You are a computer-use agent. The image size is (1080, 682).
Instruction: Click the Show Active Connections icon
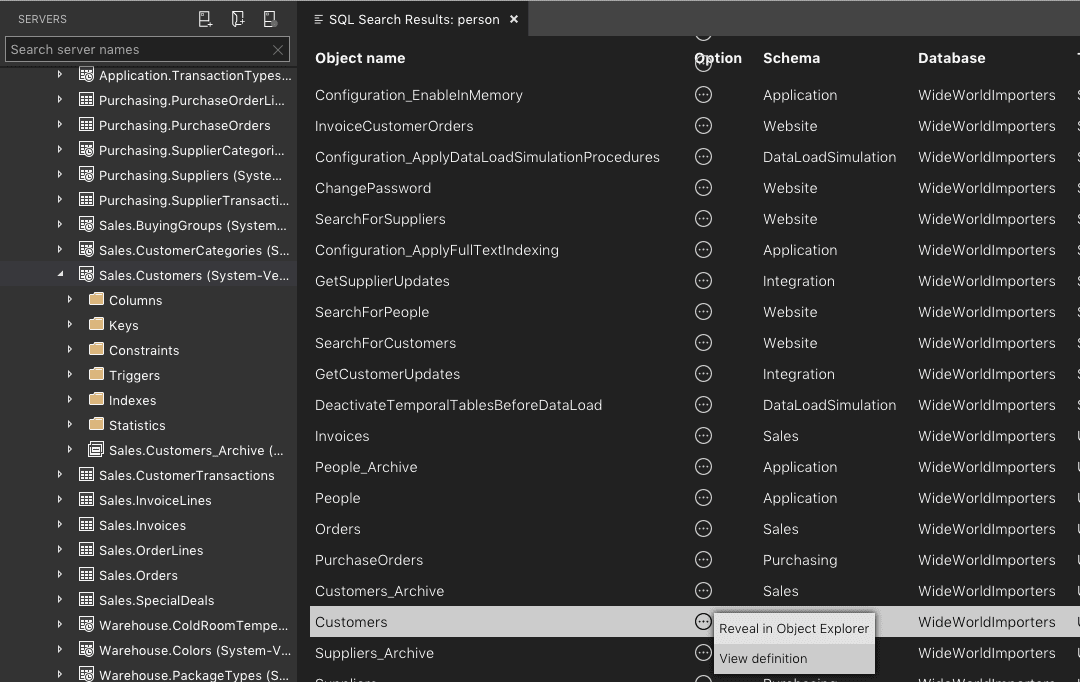pyautogui.click(x=269, y=19)
